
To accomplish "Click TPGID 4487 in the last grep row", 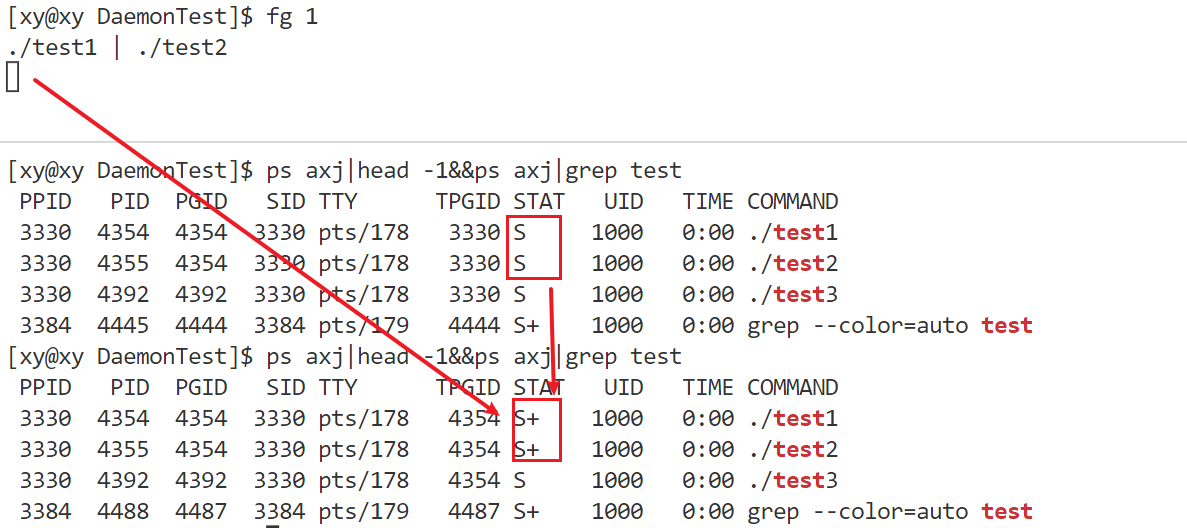I will (x=474, y=512).
